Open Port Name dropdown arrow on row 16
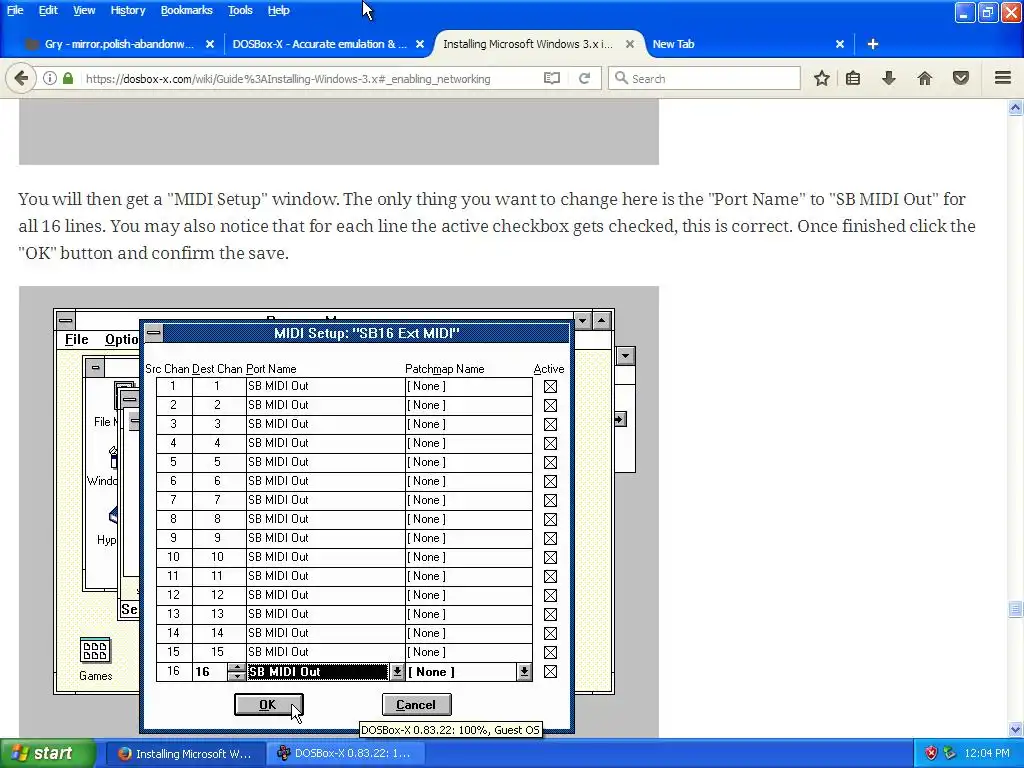Viewport: 1024px width, 768px height. click(x=396, y=671)
